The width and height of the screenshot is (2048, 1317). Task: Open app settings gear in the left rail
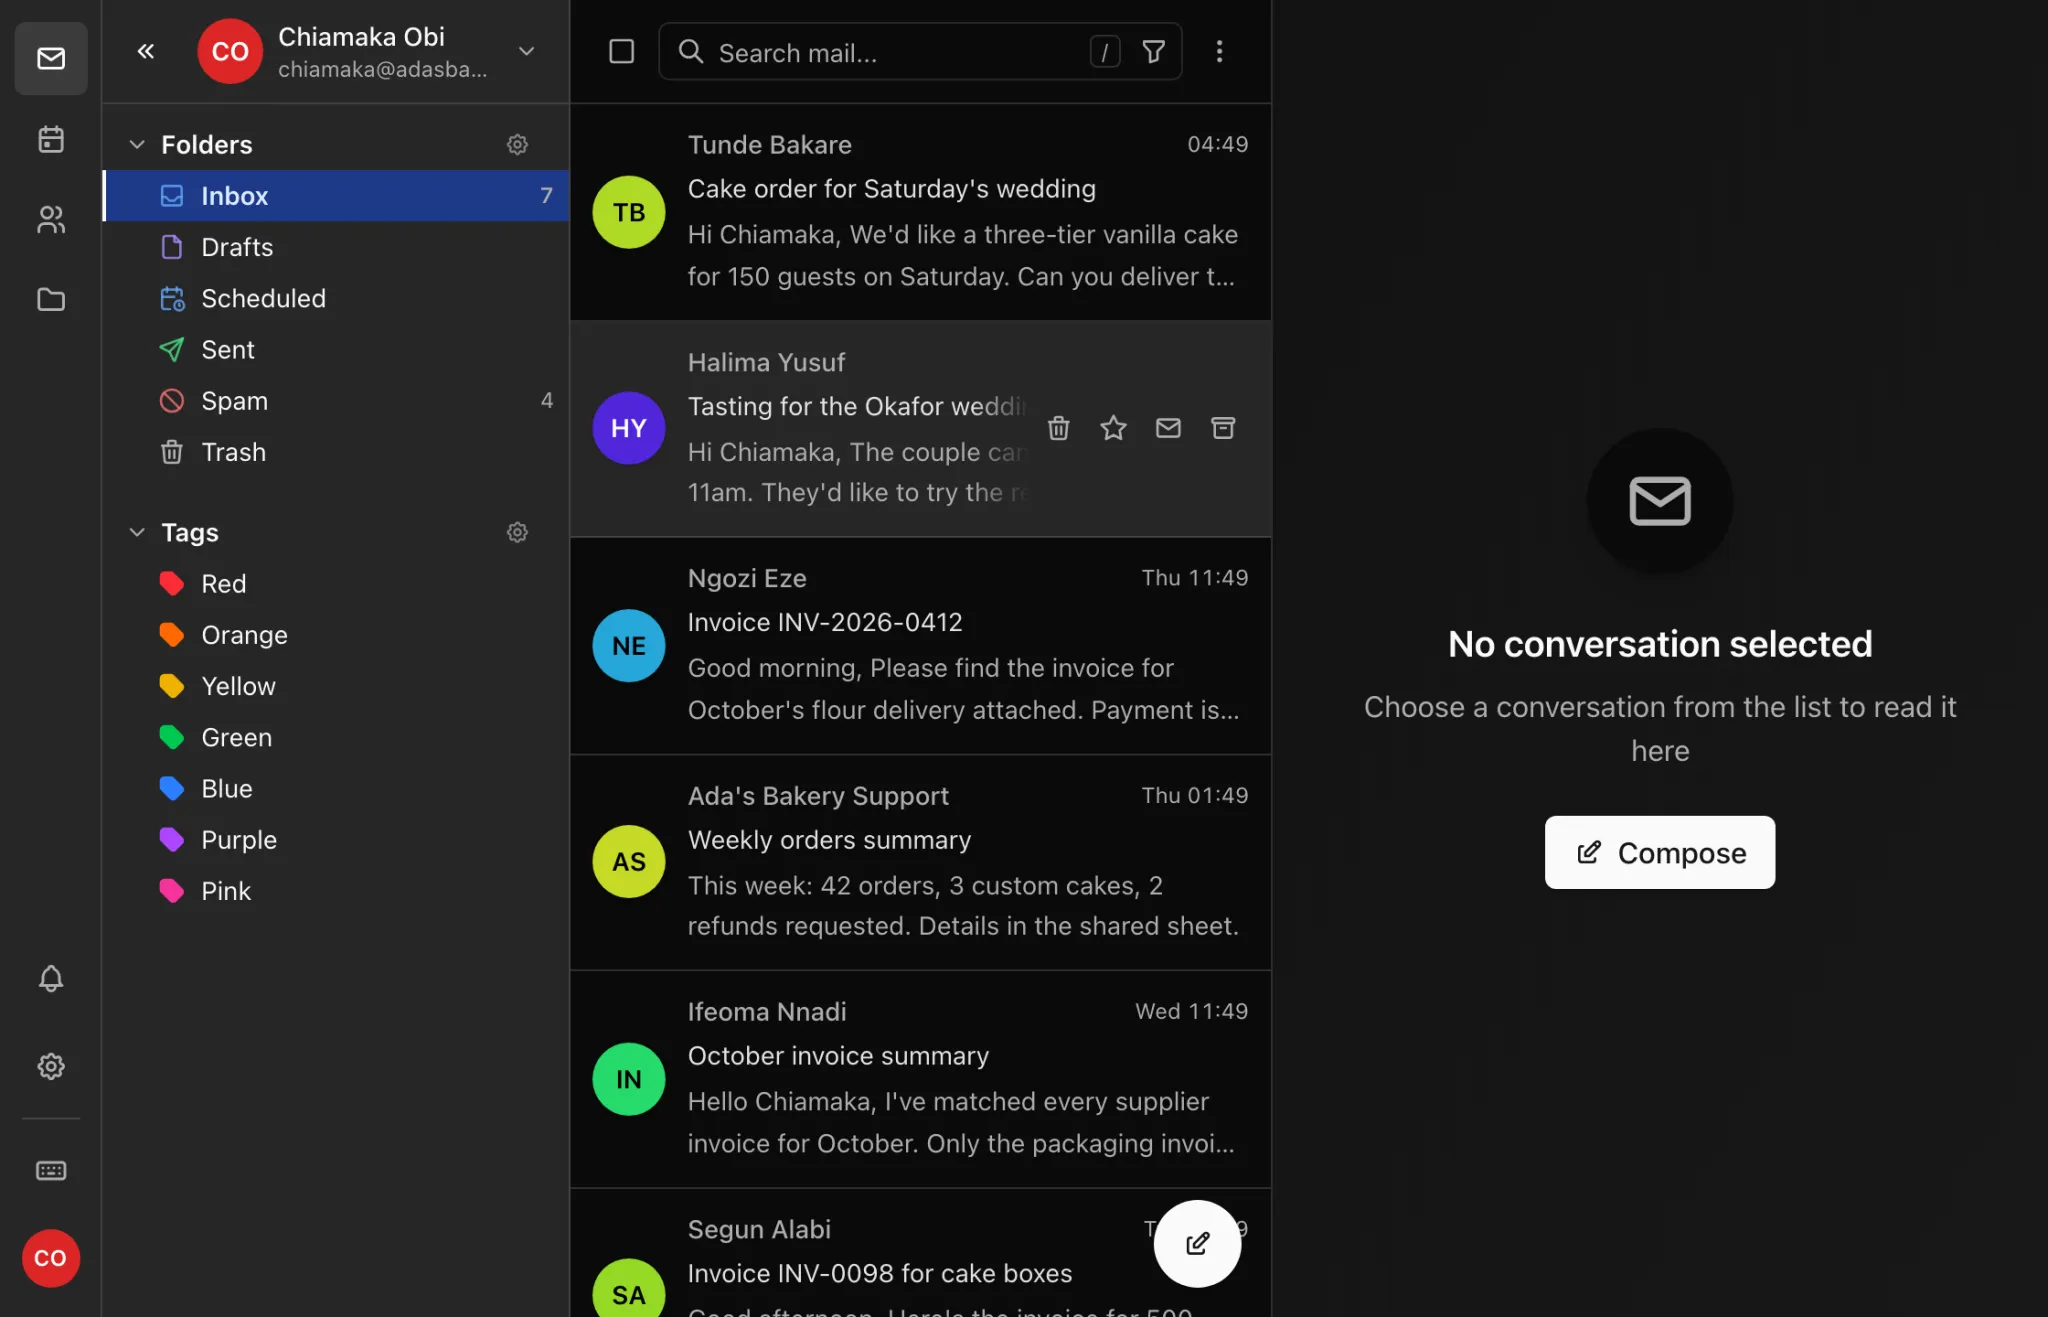51,1066
